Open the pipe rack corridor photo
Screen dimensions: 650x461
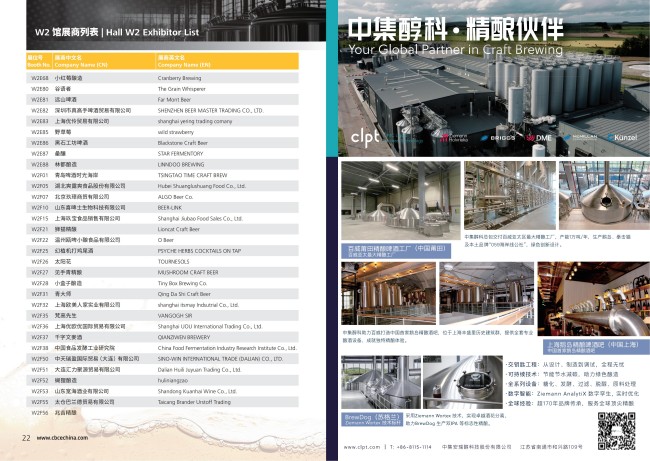coord(509,195)
